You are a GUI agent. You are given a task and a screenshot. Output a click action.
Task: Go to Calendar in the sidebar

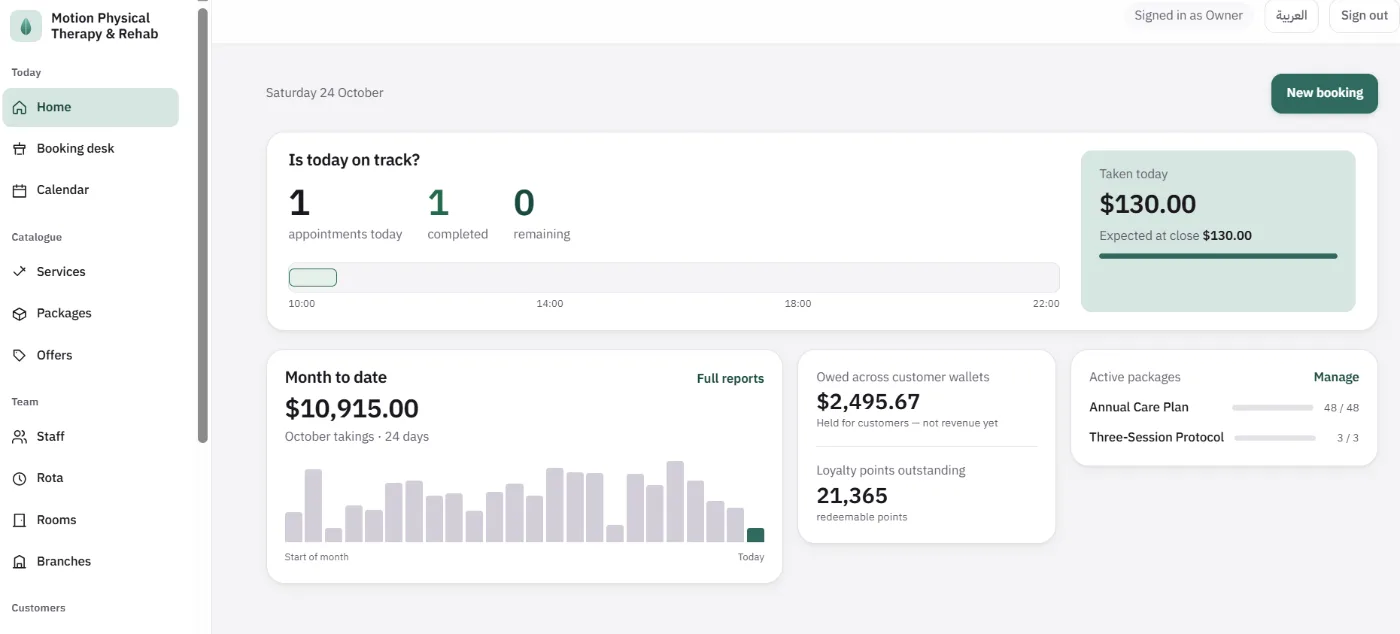(x=90, y=190)
